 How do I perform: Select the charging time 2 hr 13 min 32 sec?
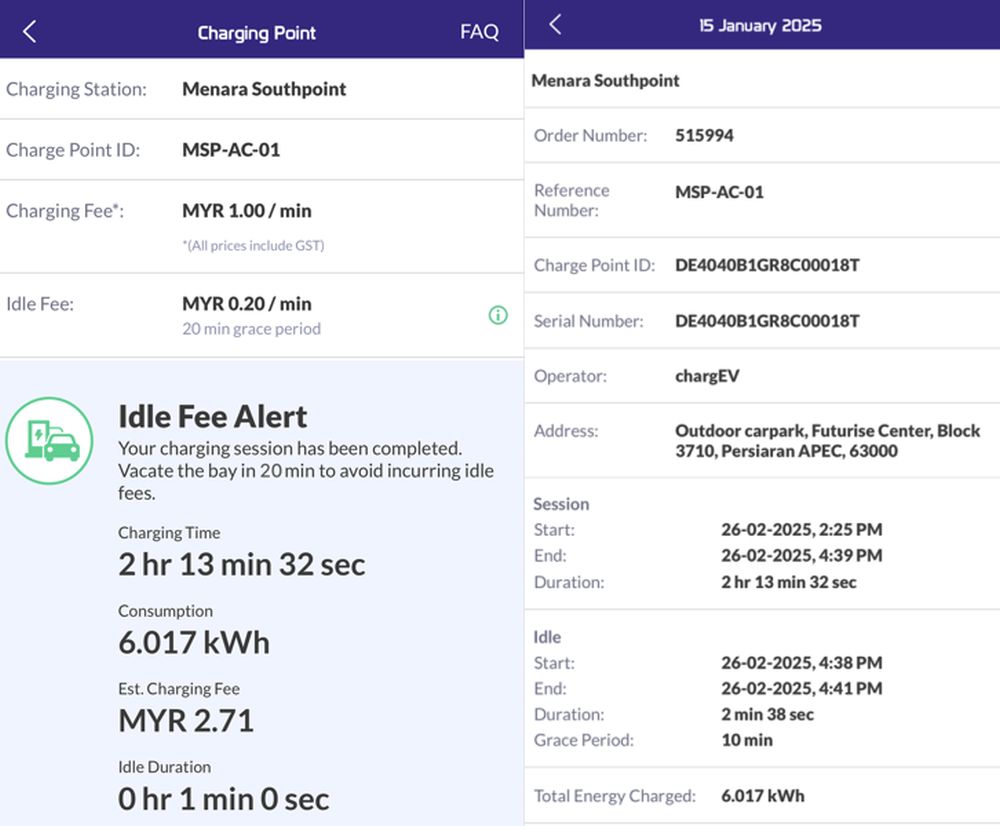coord(241,564)
